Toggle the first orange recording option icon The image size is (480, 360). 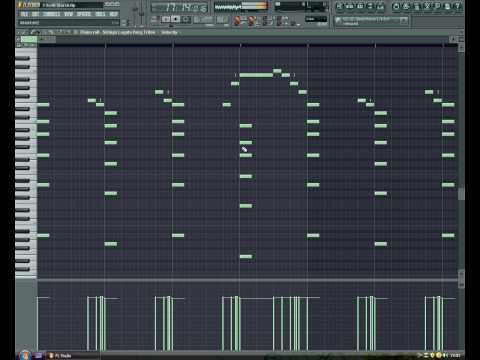[x=238, y=21]
